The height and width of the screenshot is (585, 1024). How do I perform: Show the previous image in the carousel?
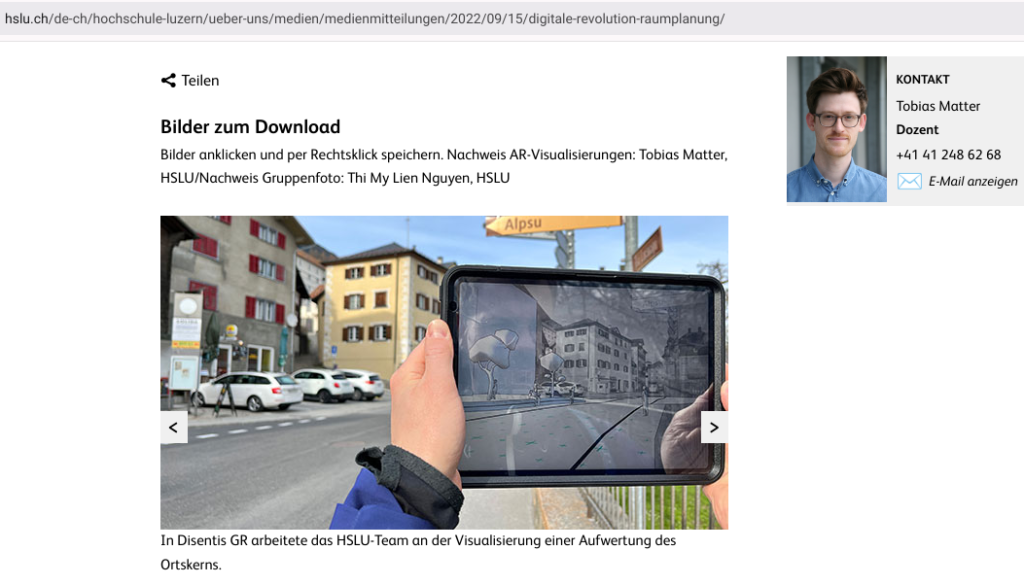pyautogui.click(x=173, y=428)
